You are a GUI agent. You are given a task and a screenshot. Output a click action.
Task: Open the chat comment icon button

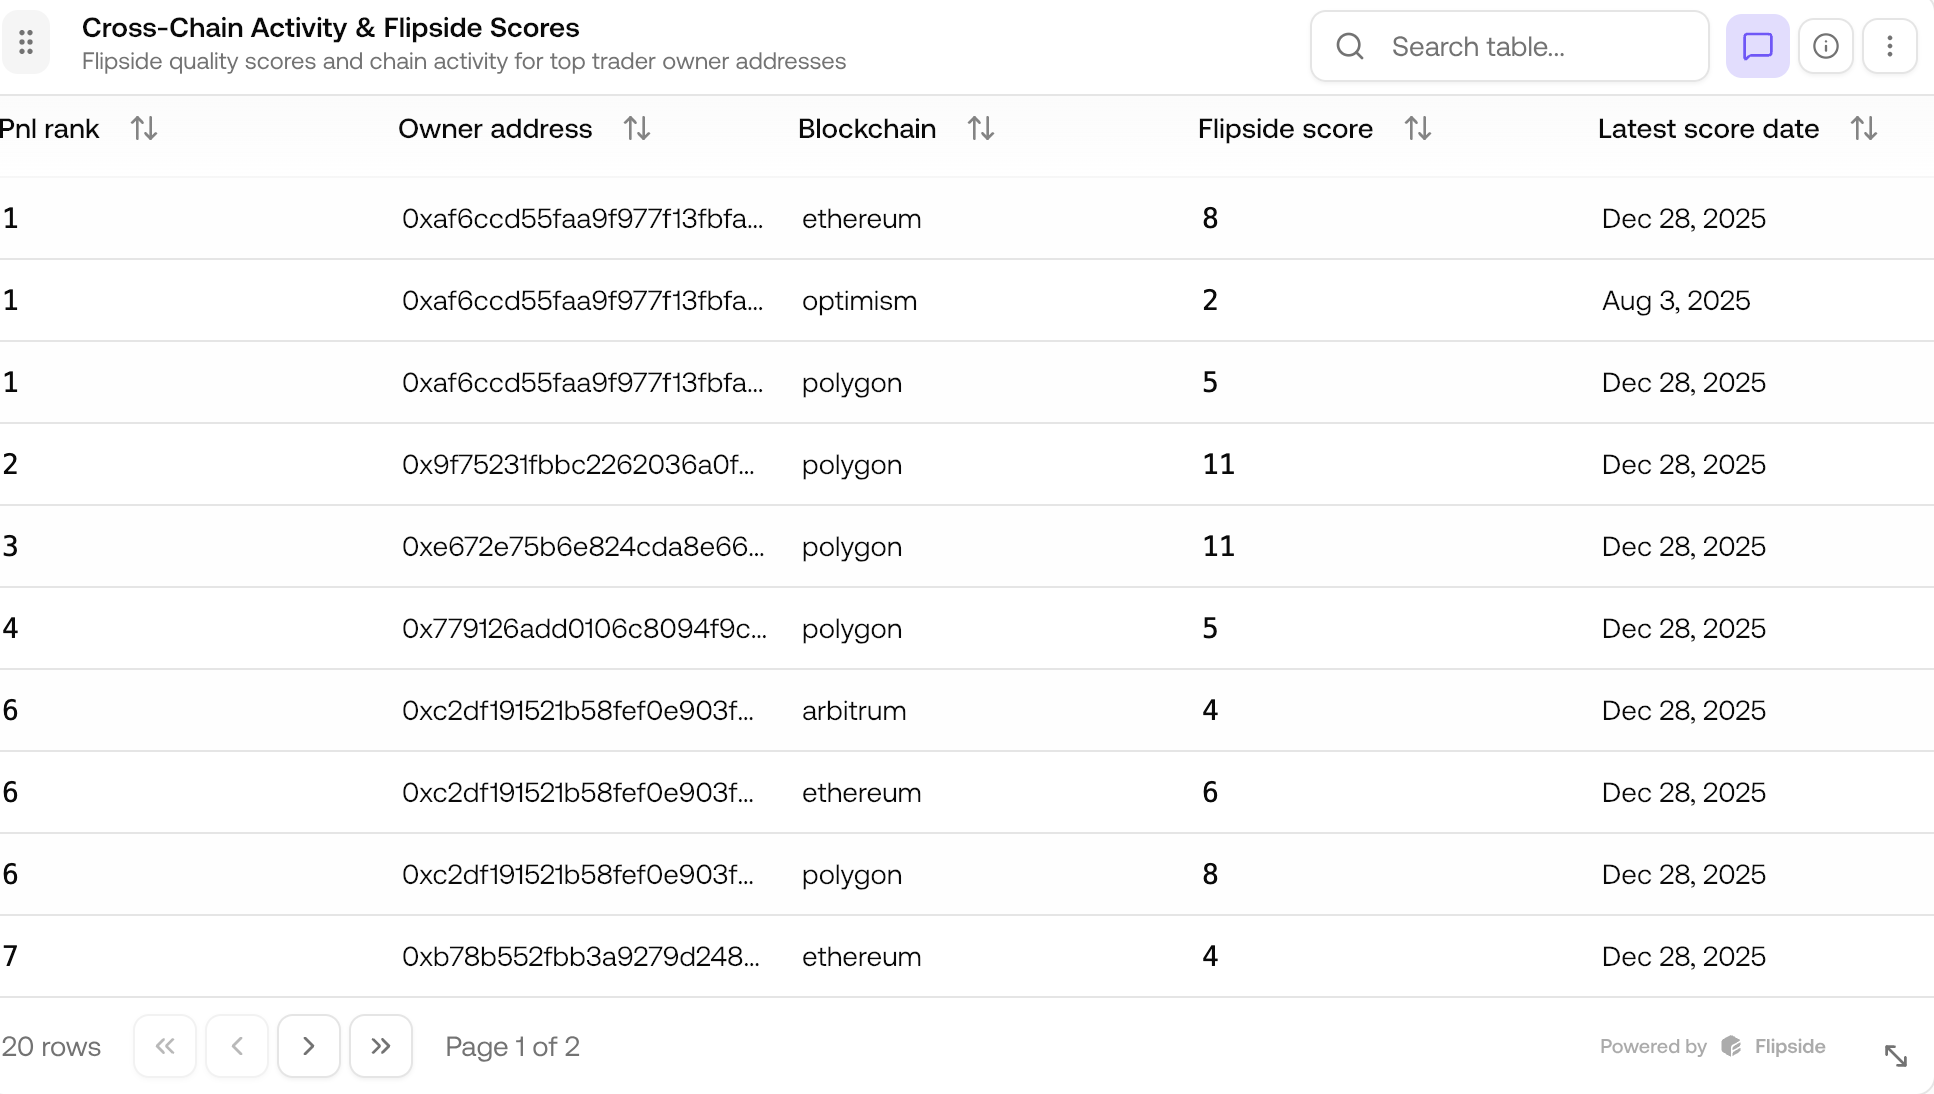pos(1757,46)
